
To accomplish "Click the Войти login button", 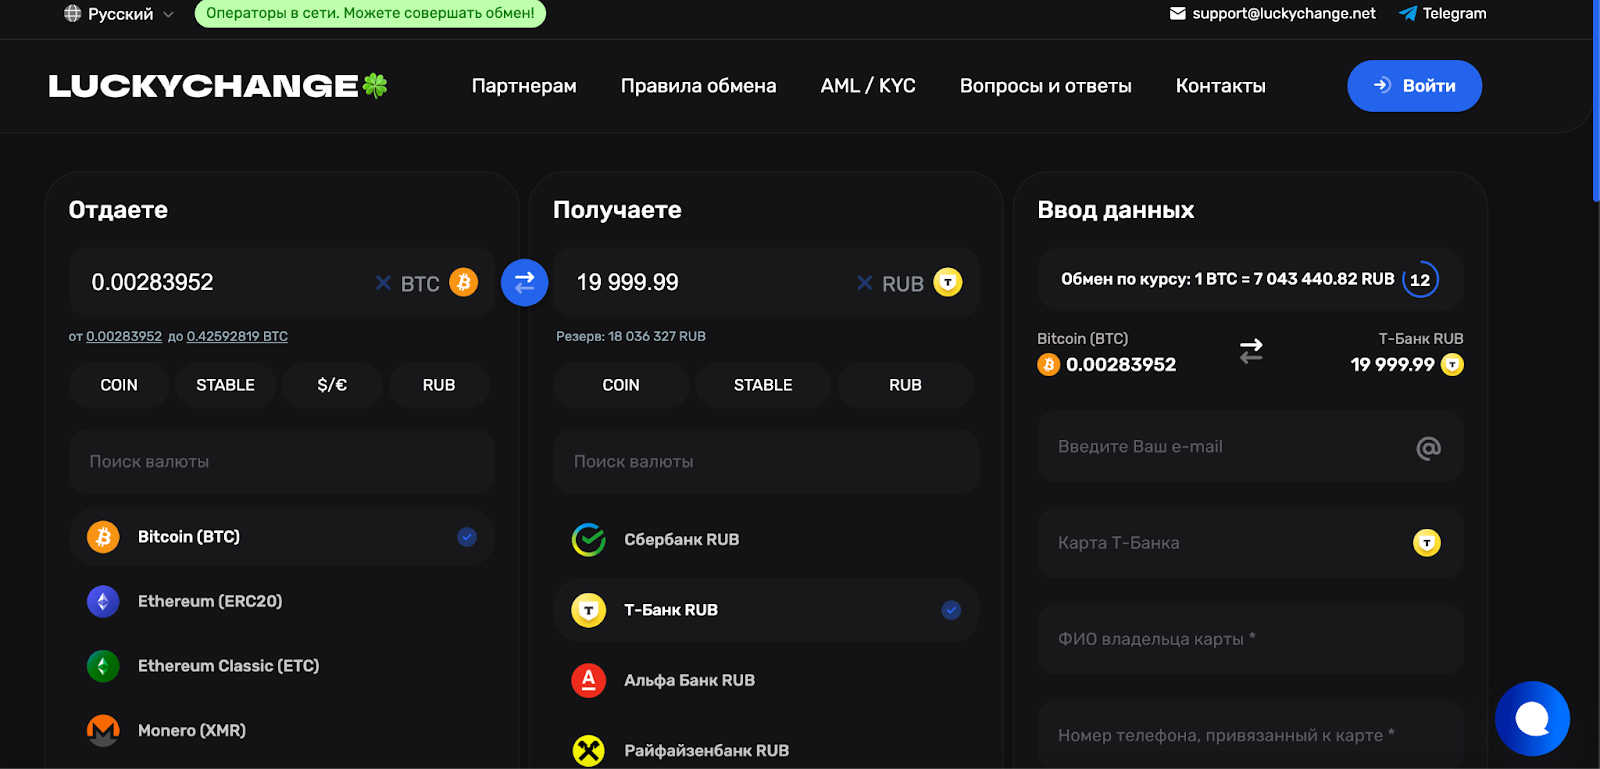I will (x=1414, y=86).
